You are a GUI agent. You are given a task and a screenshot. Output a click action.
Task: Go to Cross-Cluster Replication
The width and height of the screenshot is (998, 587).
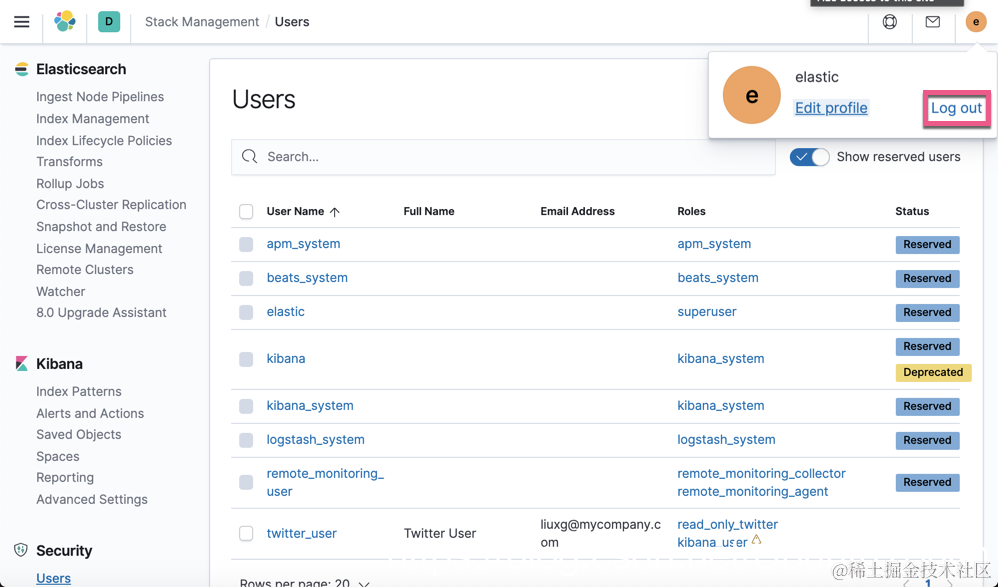pos(111,205)
